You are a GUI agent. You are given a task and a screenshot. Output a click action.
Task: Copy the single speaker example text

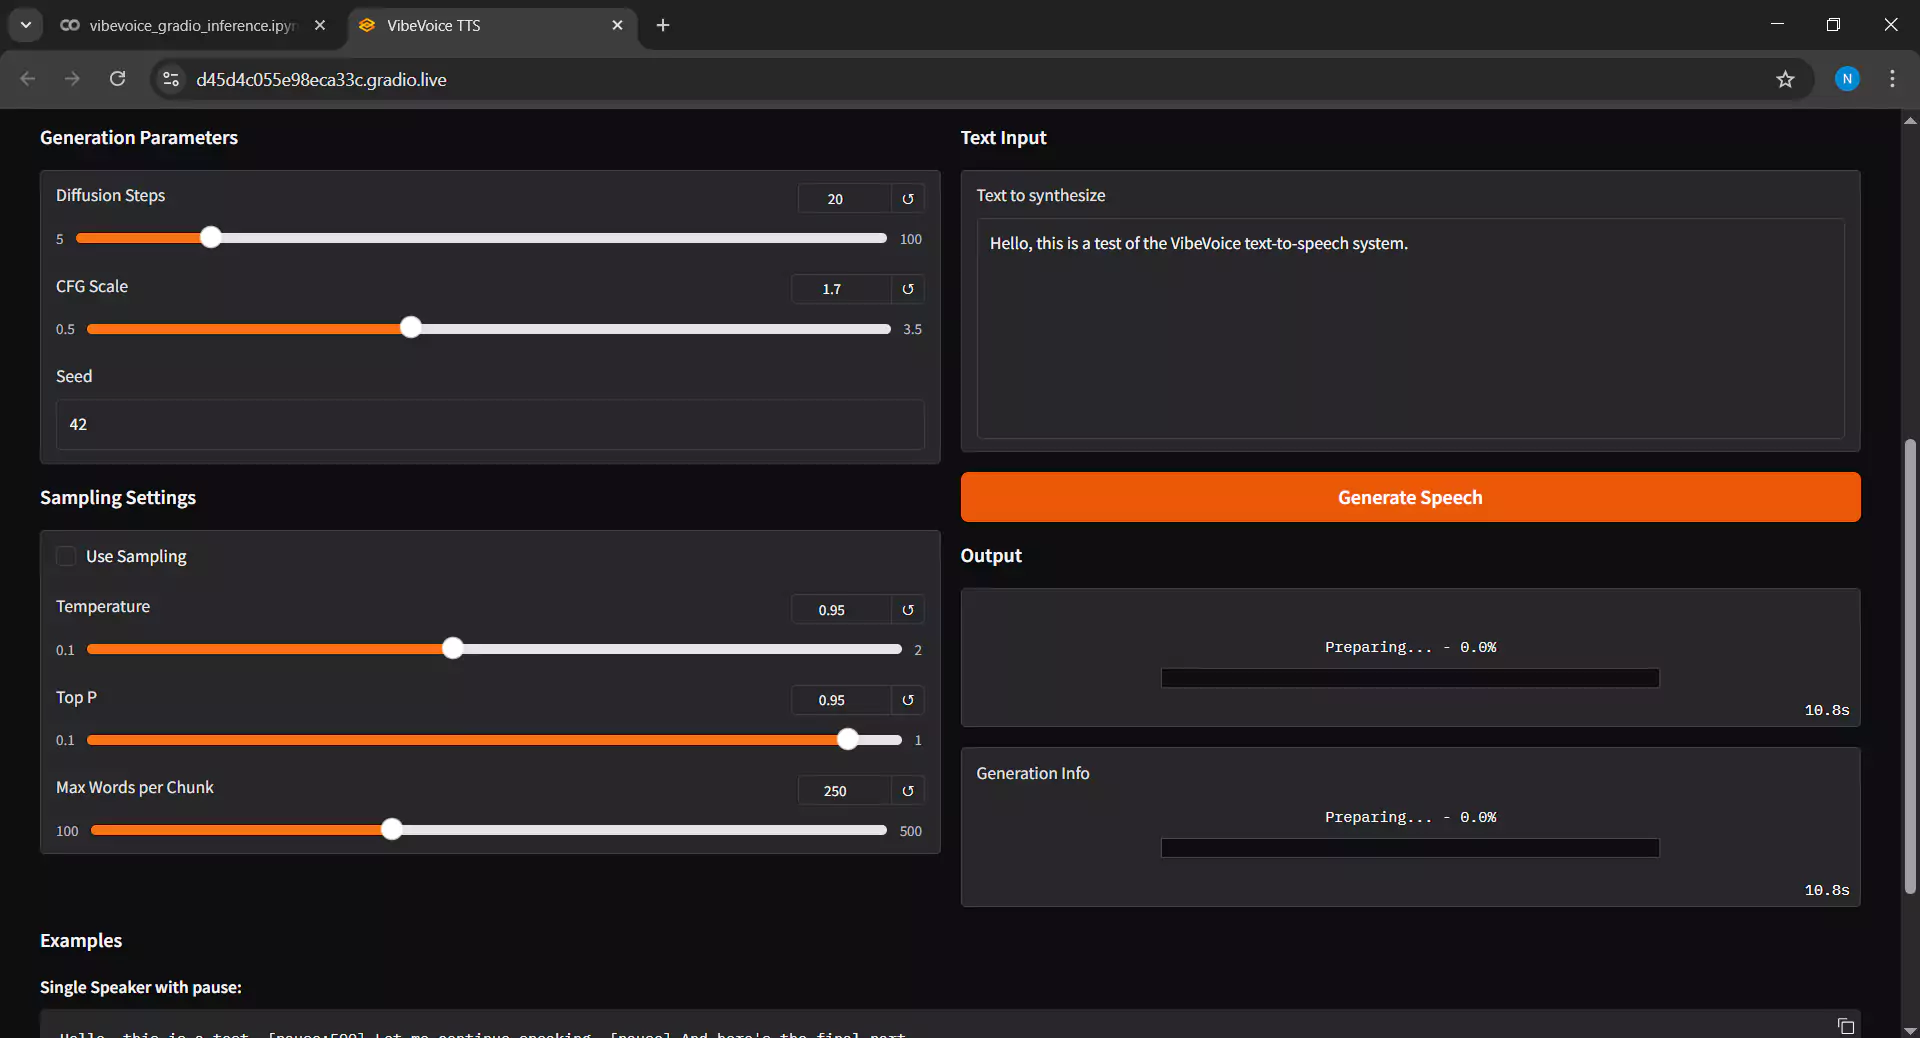click(x=1845, y=1026)
